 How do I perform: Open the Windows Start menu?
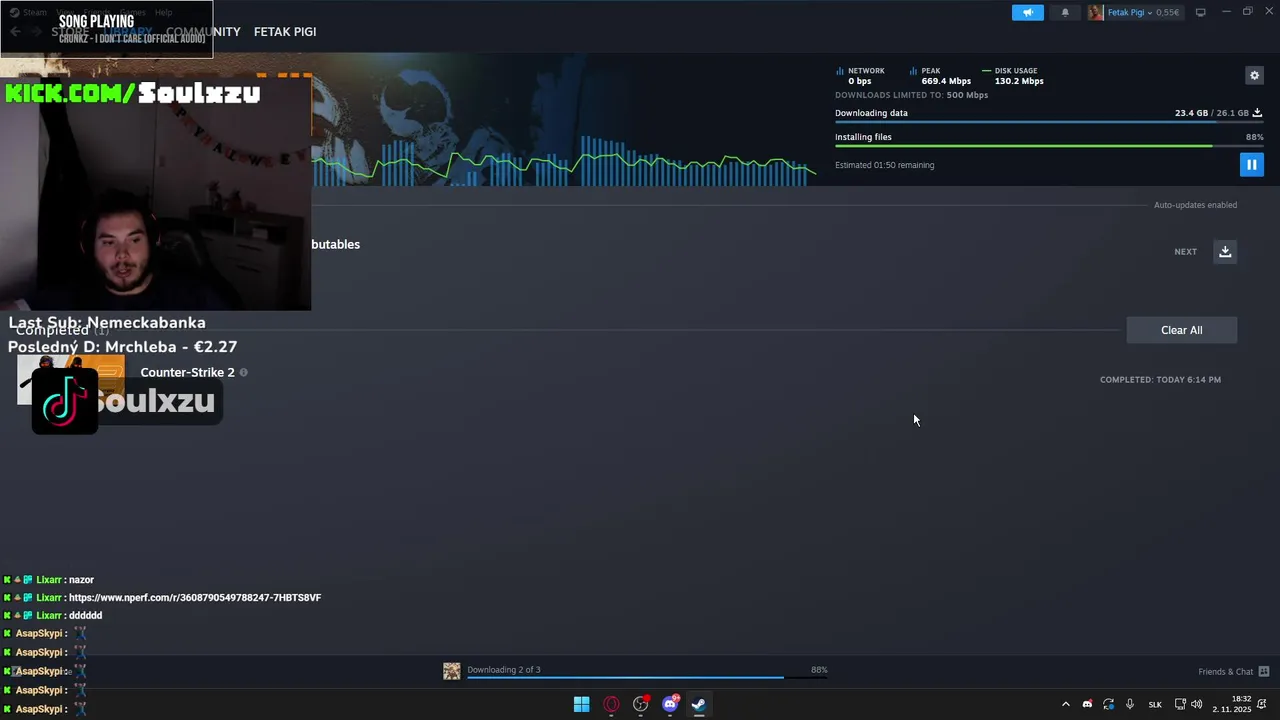581,704
